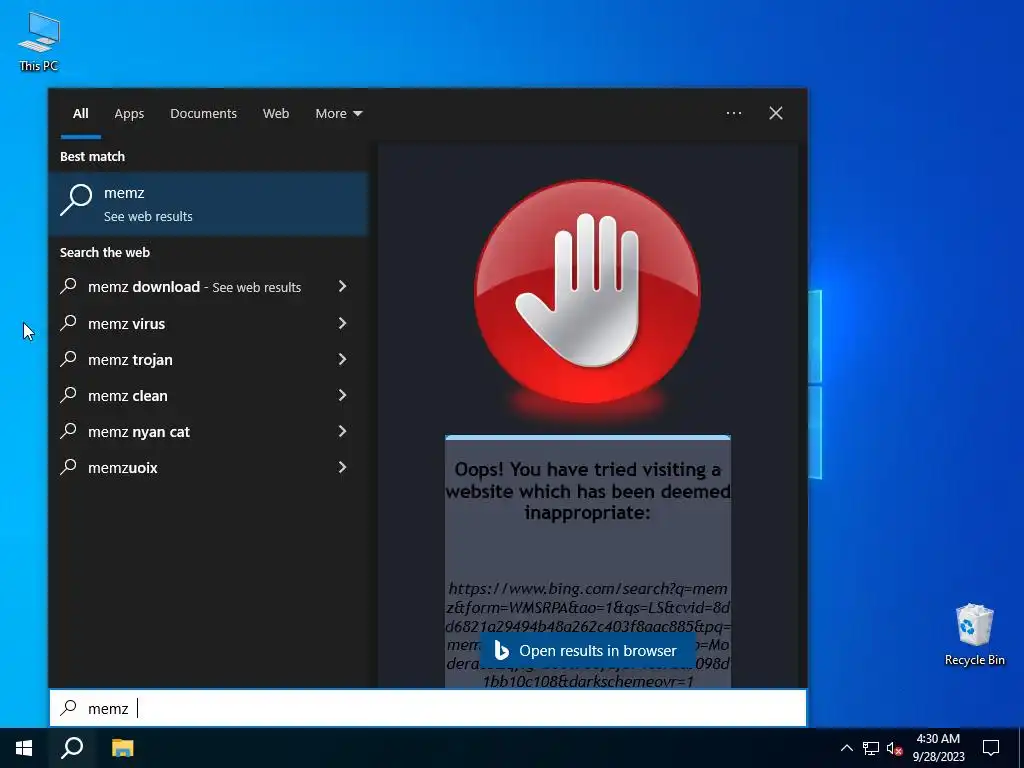Expand the chevron next to memz download
The image size is (1024, 768).
[342, 286]
